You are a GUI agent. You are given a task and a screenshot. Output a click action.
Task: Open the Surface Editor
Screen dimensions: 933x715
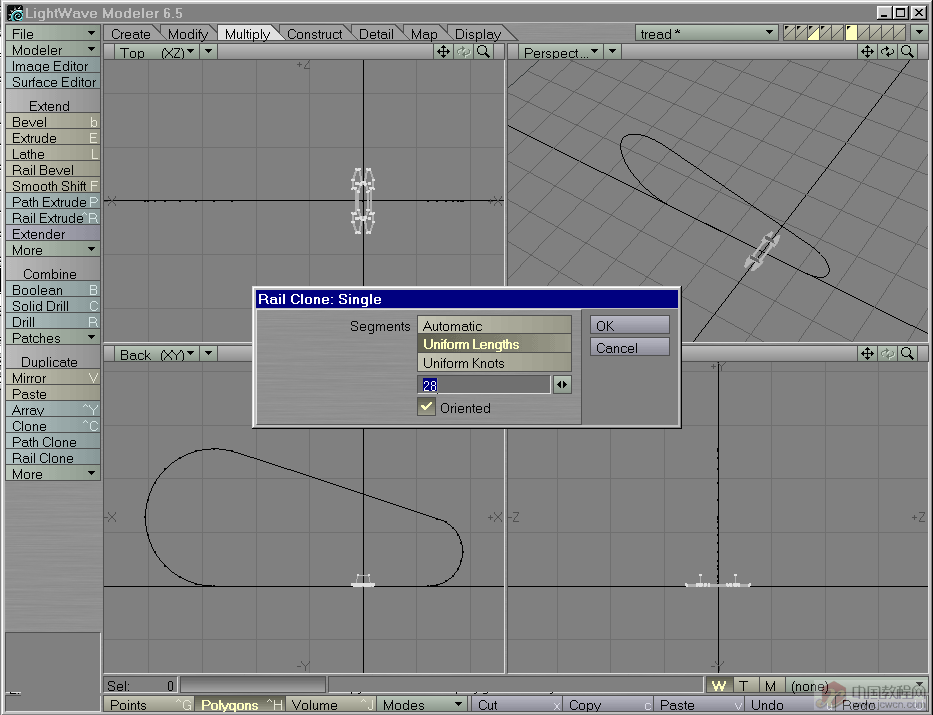coord(52,81)
